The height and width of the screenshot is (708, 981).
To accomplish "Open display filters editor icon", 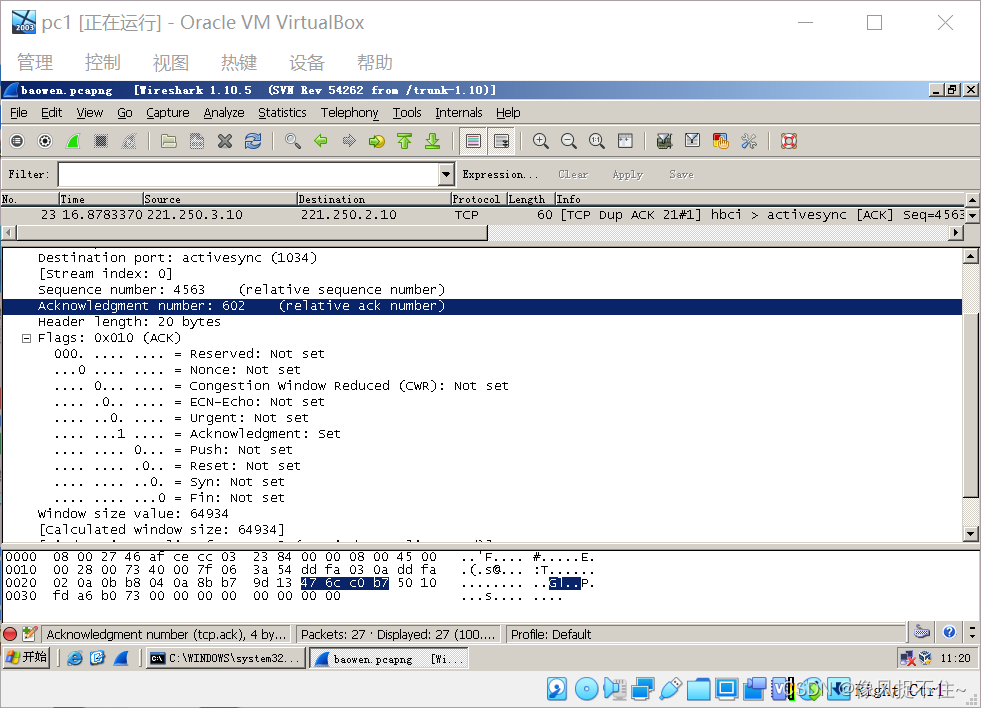I will (692, 141).
